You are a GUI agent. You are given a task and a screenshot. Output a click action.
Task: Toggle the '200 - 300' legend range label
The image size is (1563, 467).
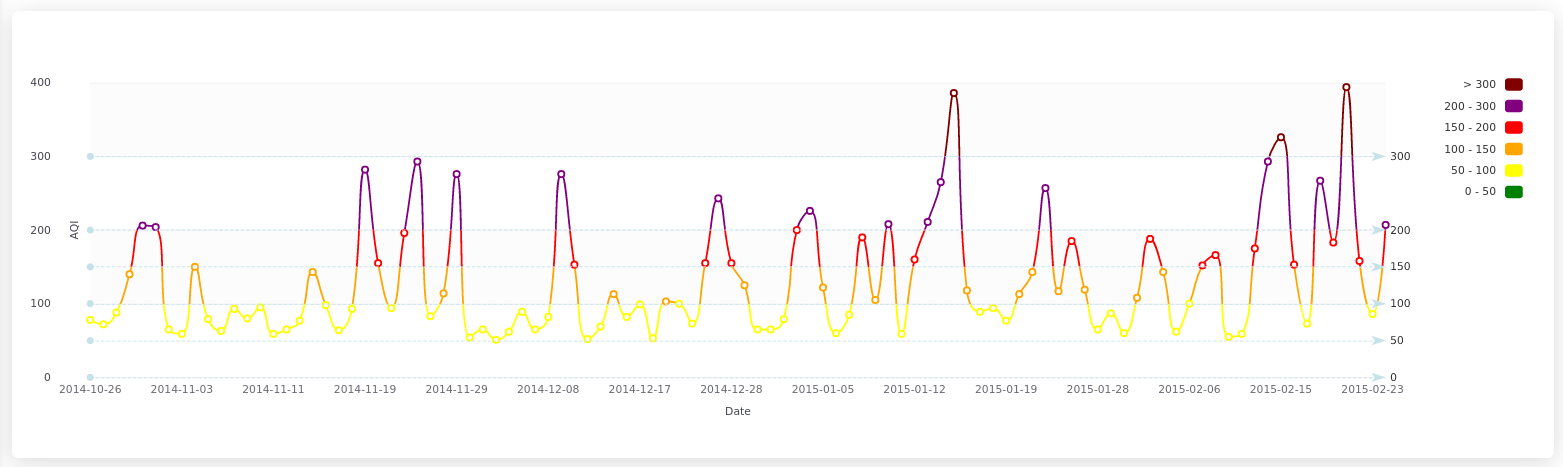pyautogui.click(x=1469, y=106)
